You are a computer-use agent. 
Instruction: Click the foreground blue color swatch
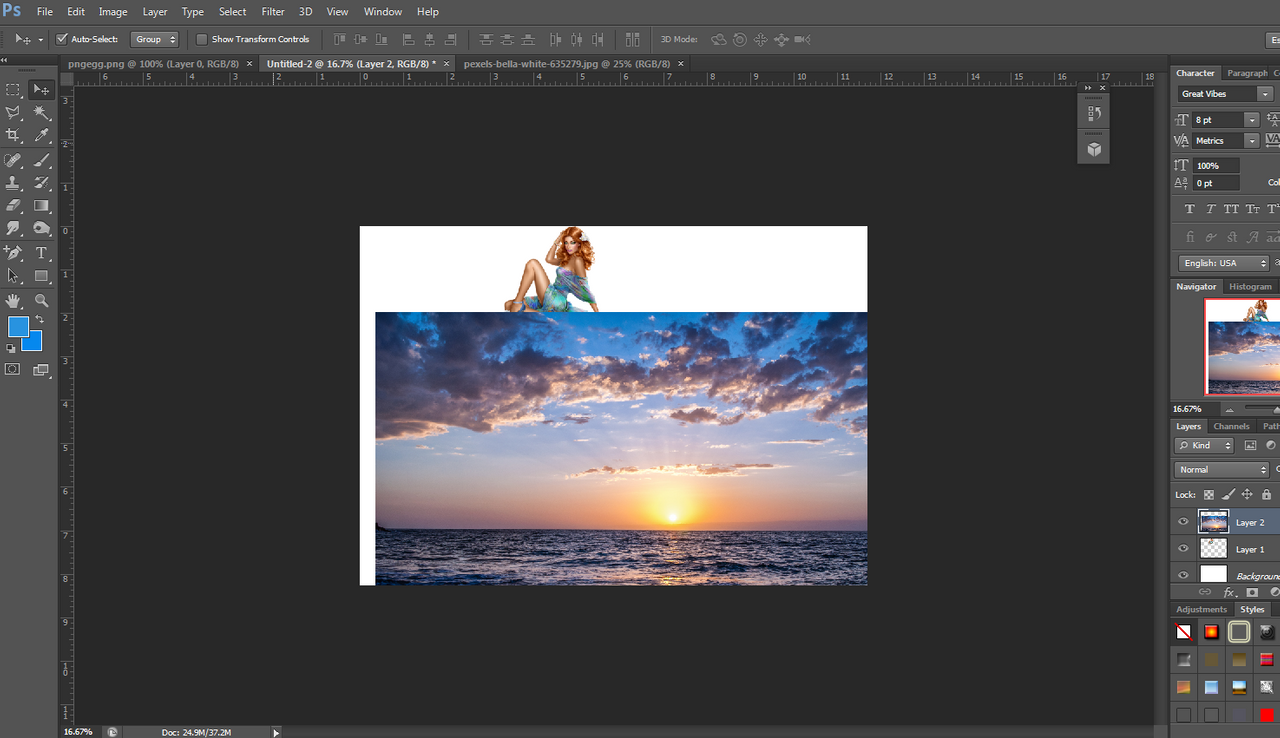point(18,327)
